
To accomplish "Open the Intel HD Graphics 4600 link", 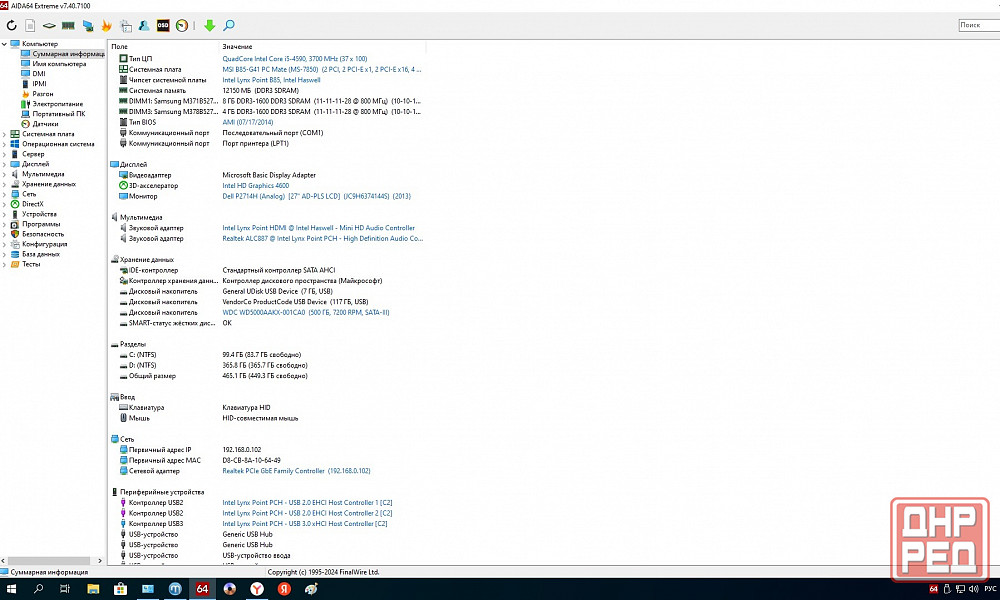I will click(x=255, y=185).
